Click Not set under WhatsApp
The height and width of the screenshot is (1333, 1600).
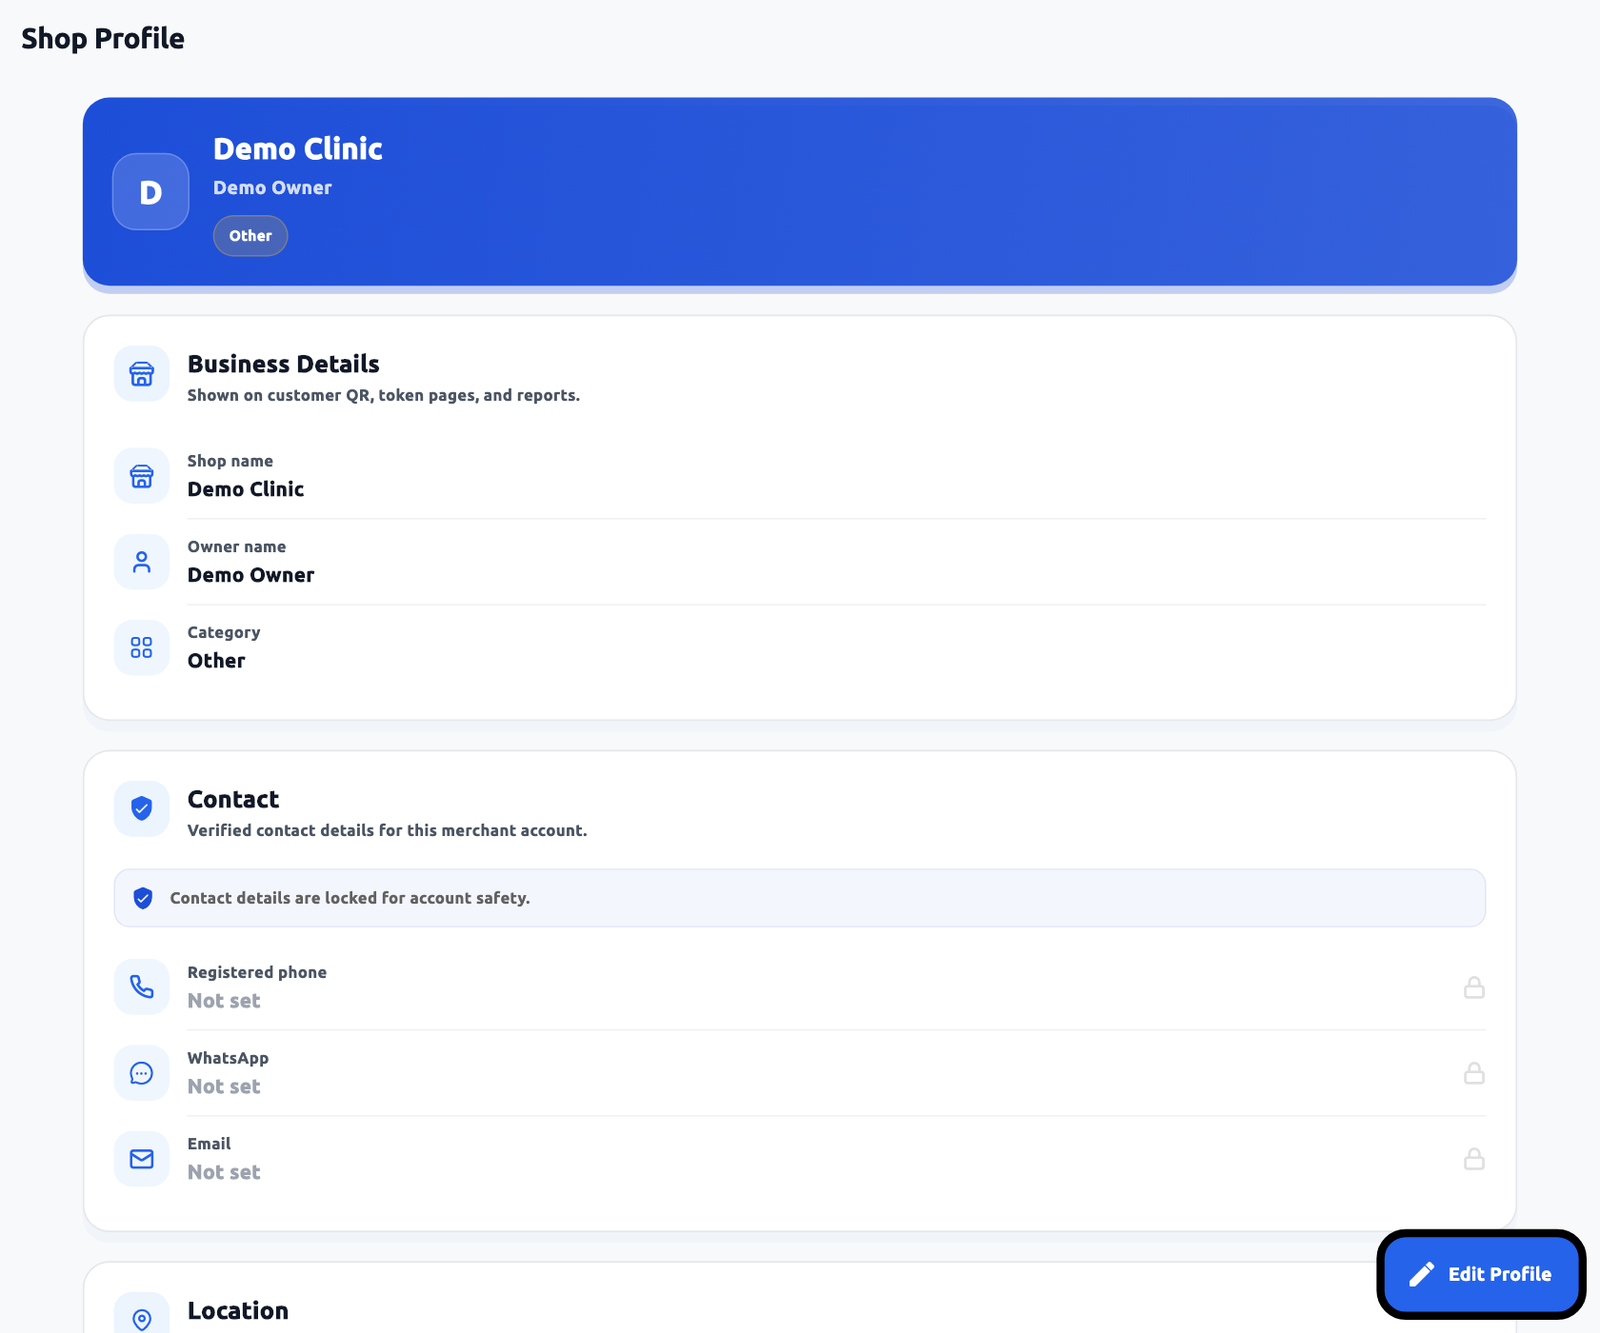224,1087
